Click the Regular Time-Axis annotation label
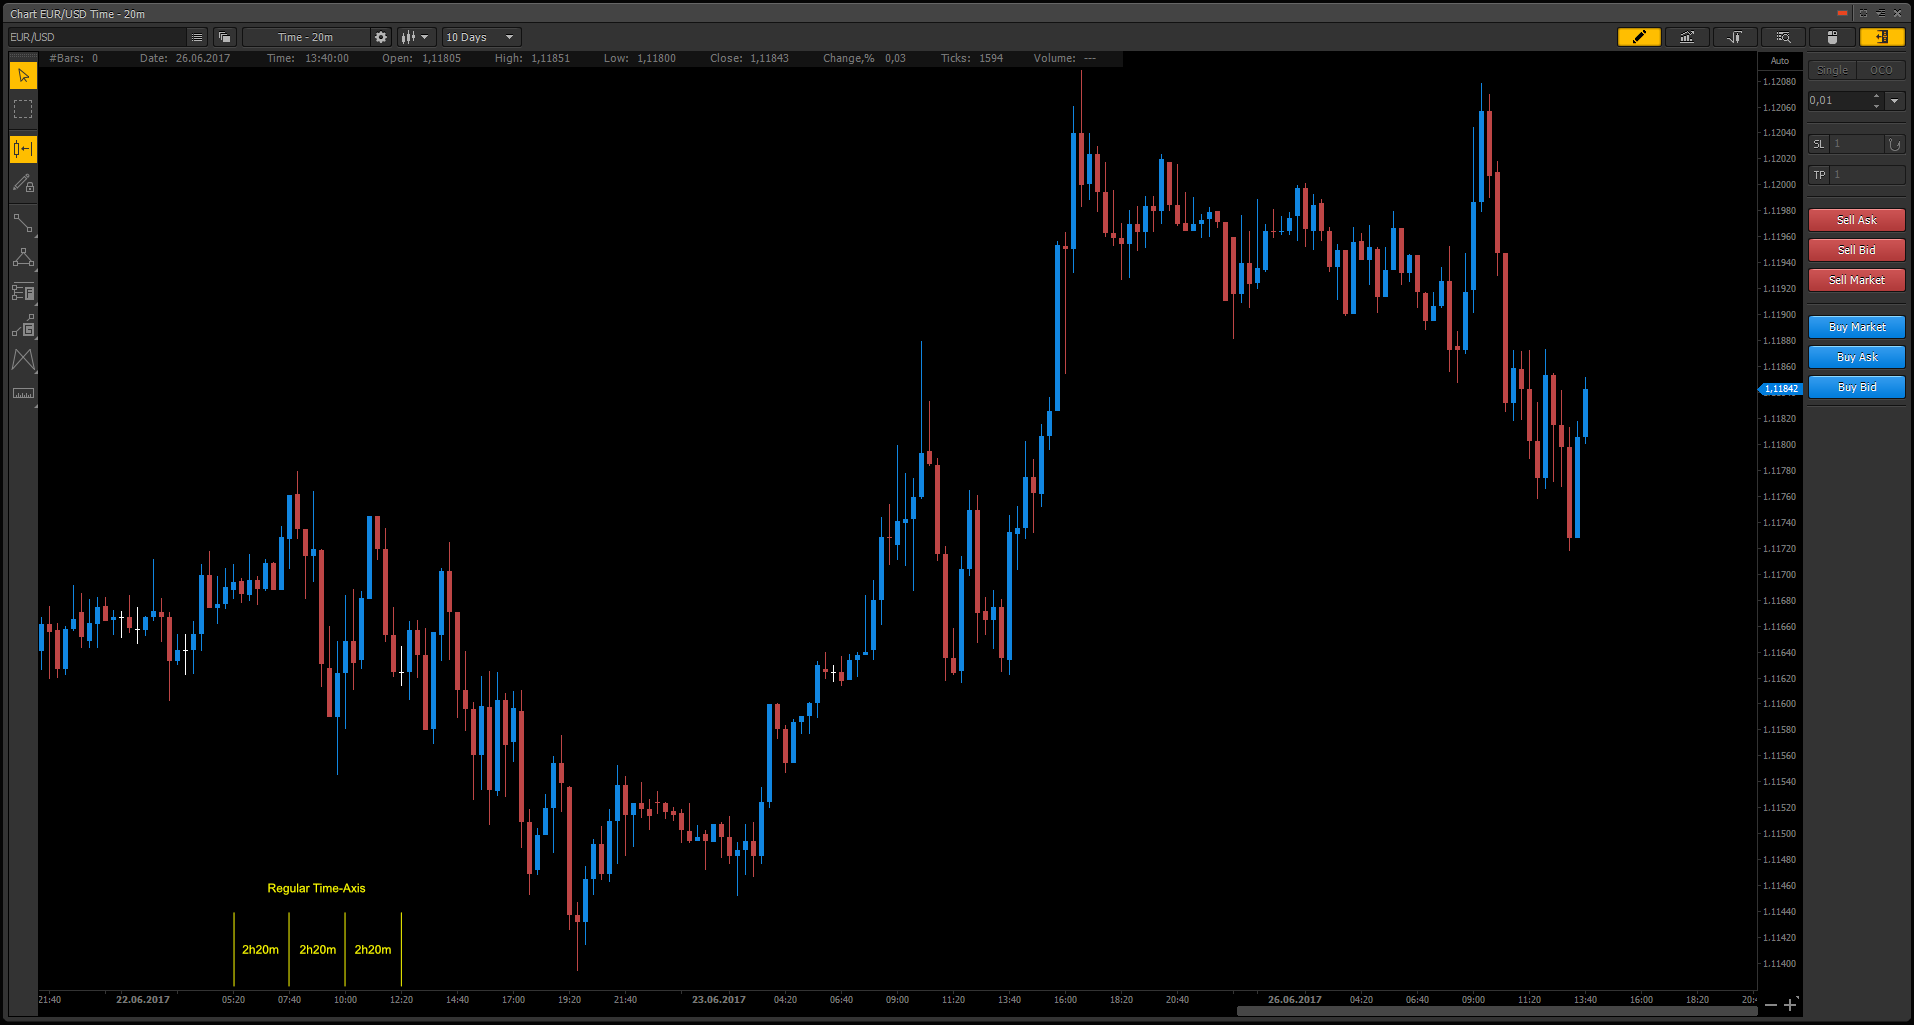 click(x=316, y=888)
